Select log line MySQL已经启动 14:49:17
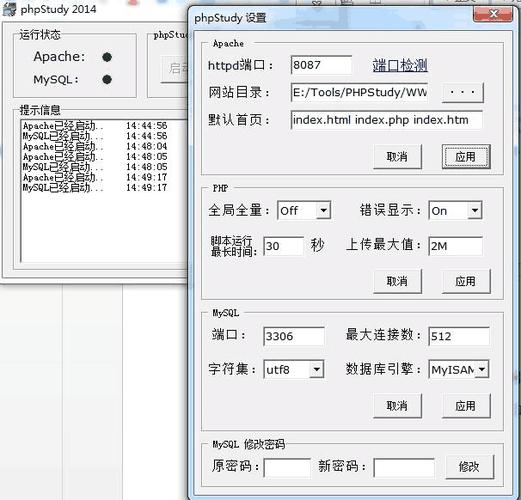 [95, 188]
